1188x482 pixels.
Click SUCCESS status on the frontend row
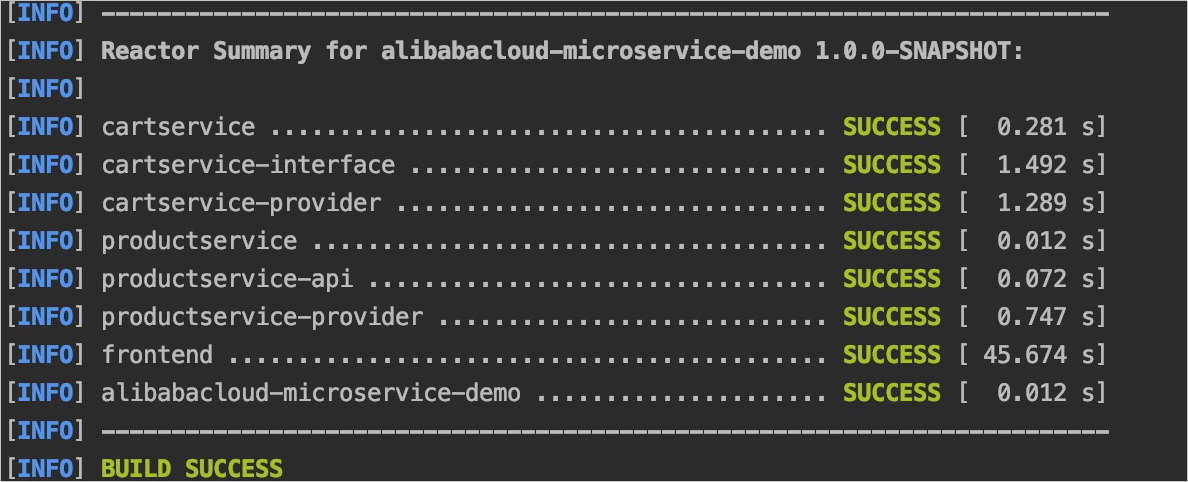(892, 355)
